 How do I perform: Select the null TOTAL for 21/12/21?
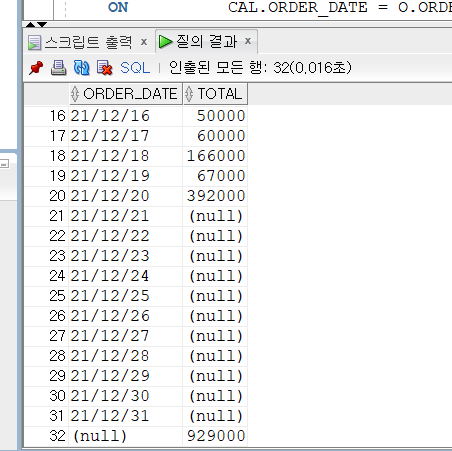[x=215, y=216]
